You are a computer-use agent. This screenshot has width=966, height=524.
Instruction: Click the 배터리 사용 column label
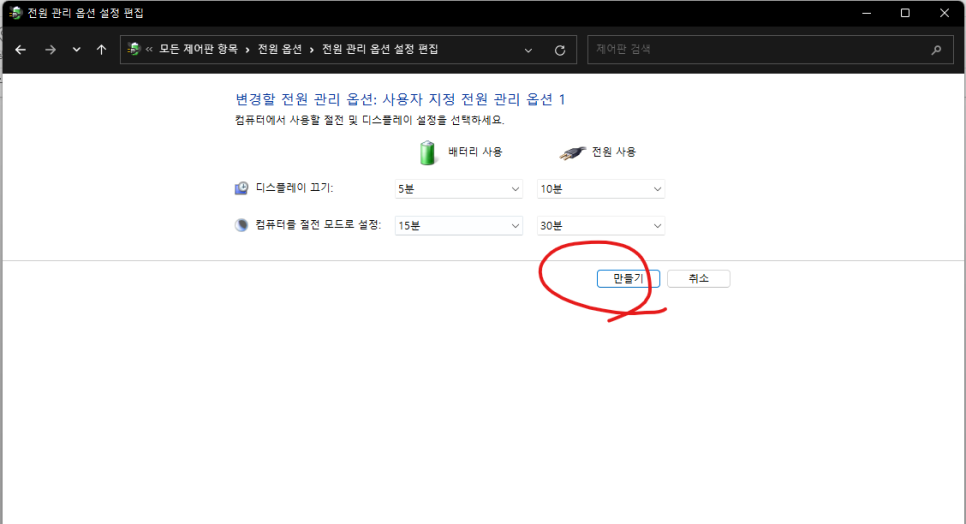475,151
